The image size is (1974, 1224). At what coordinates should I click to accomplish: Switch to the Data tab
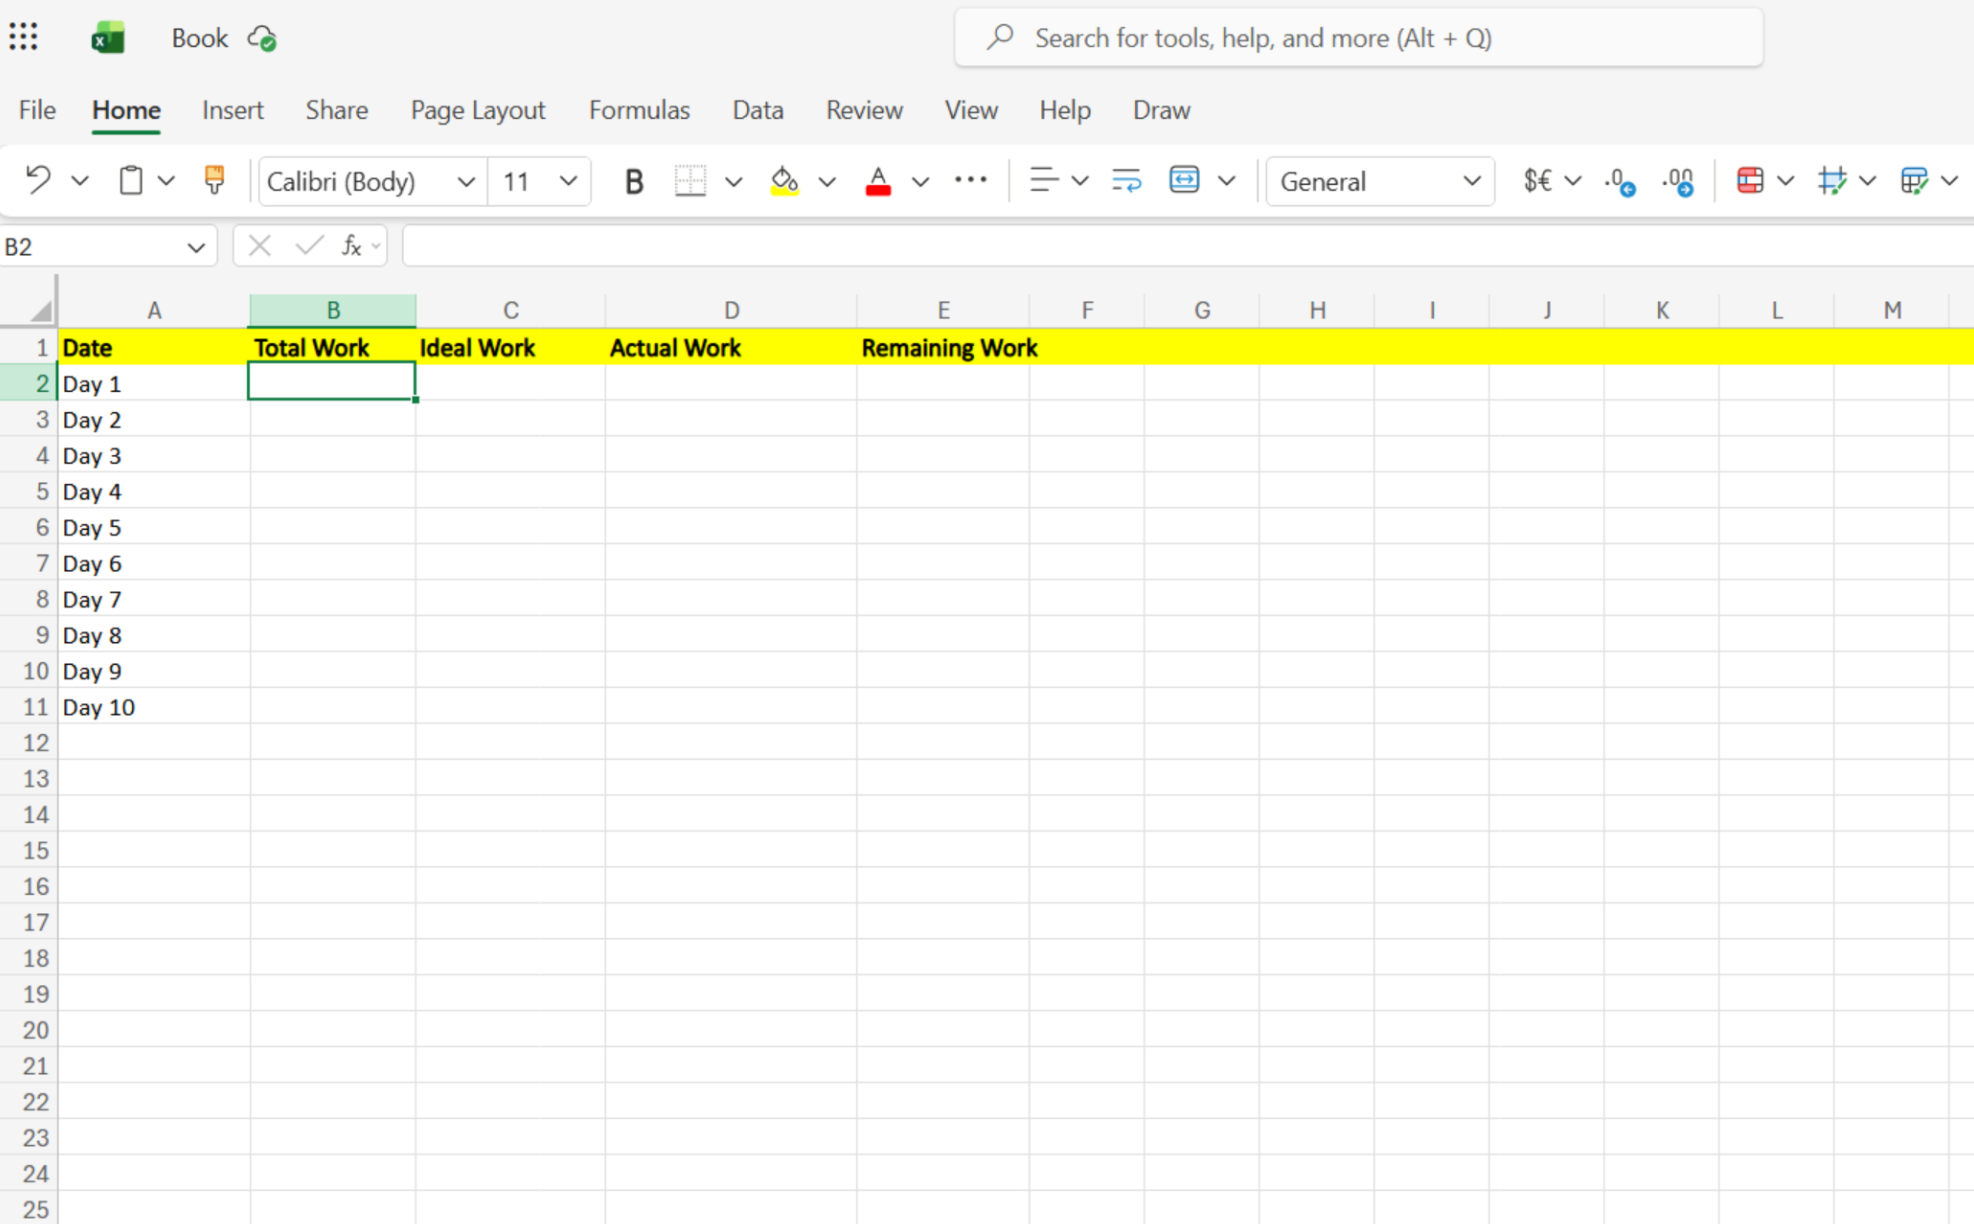[758, 110]
